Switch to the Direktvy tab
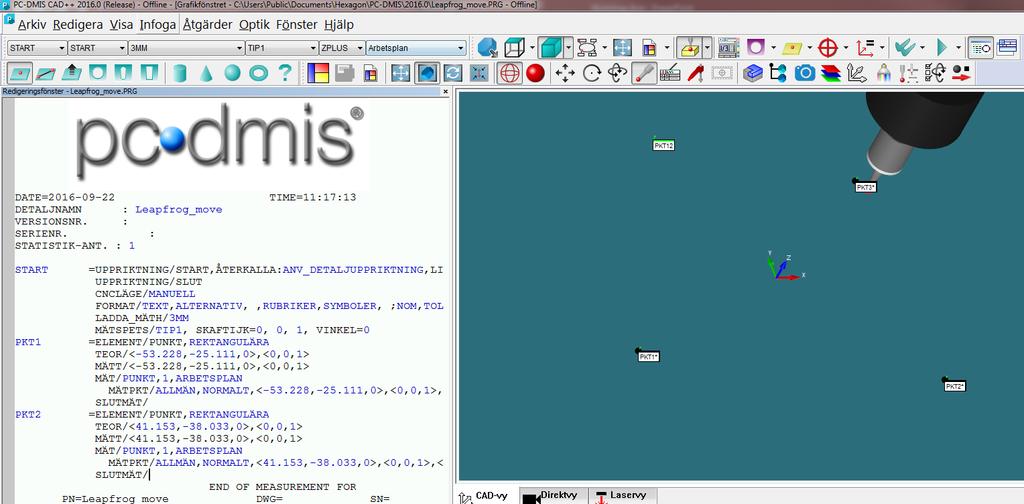Image resolution: width=1024 pixels, height=504 pixels. (554, 496)
